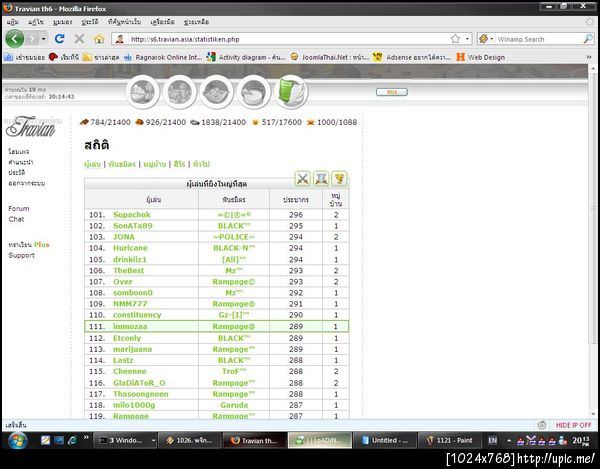Open search engine selector dropdown
The width and height of the screenshot is (600, 469).
(486, 39)
